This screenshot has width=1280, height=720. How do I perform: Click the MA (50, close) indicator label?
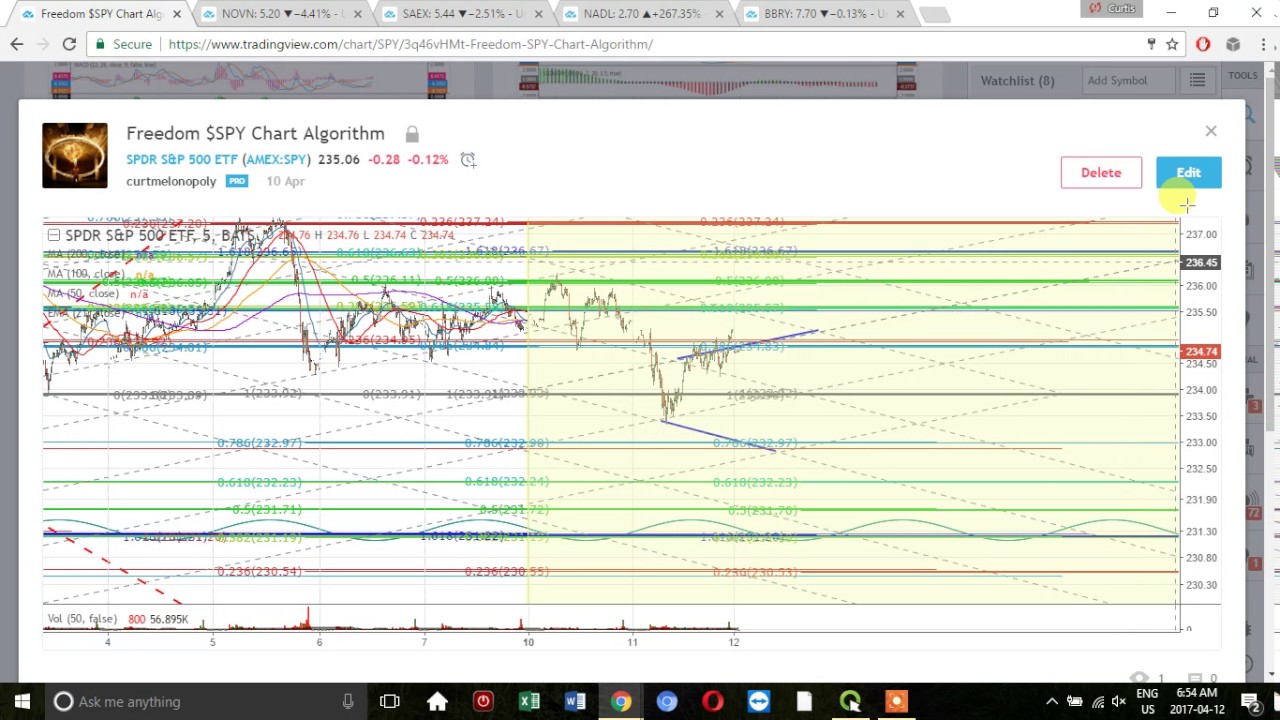(x=83, y=294)
